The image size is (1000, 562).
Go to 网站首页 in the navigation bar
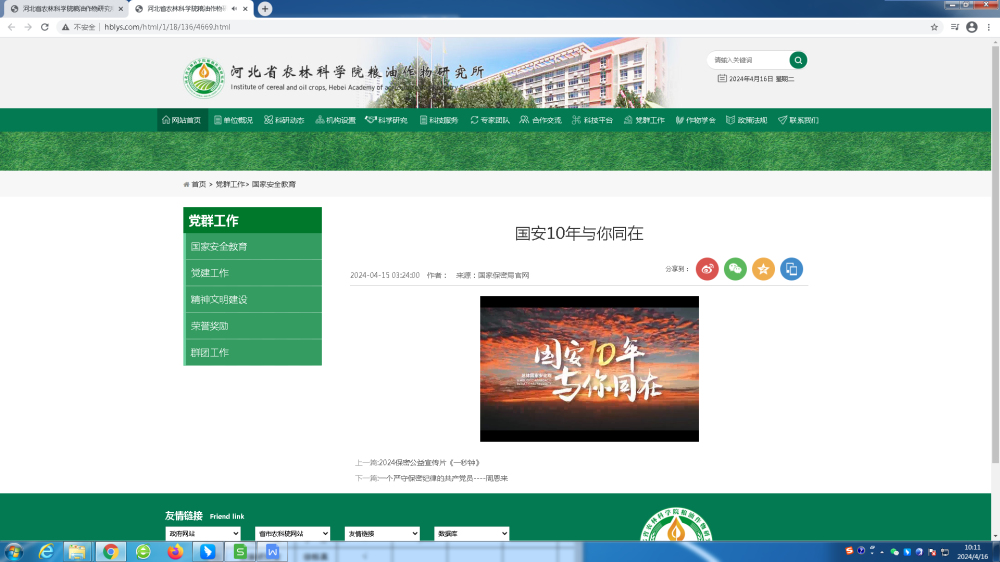pyautogui.click(x=181, y=120)
